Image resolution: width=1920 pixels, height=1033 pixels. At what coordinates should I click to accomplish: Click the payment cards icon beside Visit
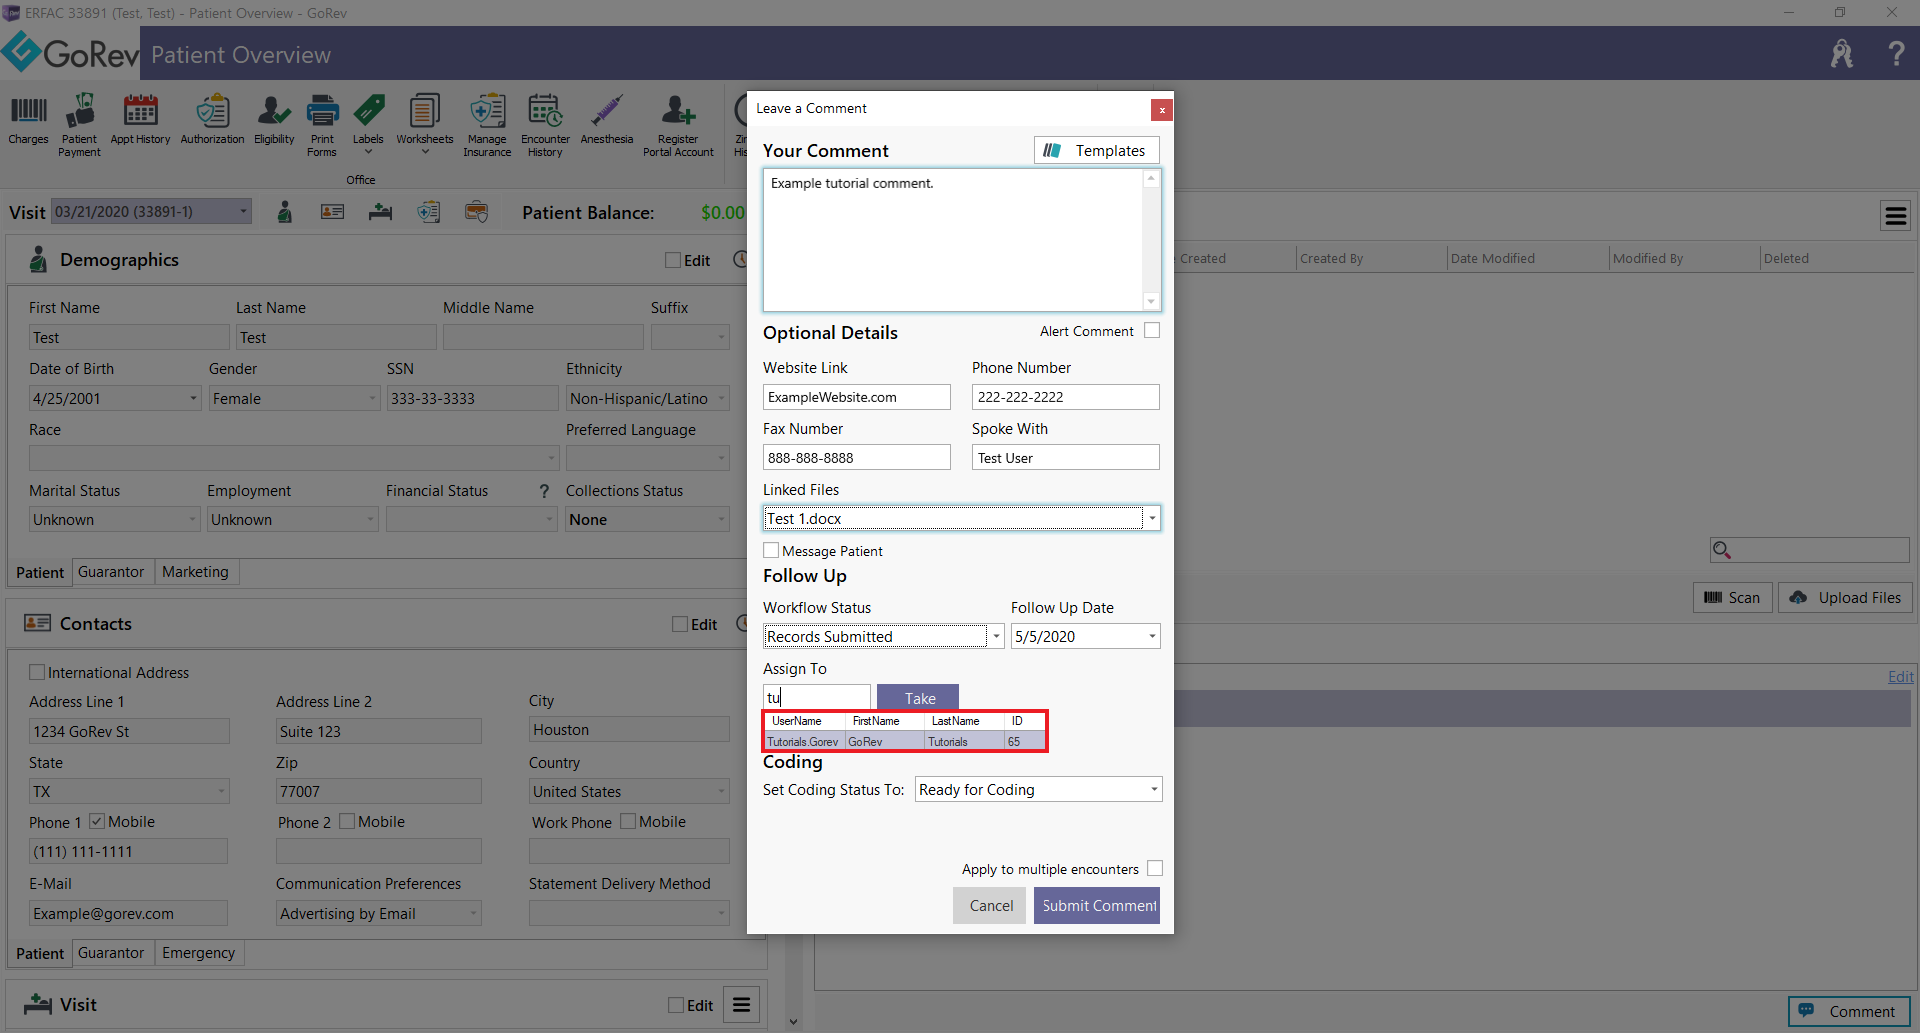(477, 212)
